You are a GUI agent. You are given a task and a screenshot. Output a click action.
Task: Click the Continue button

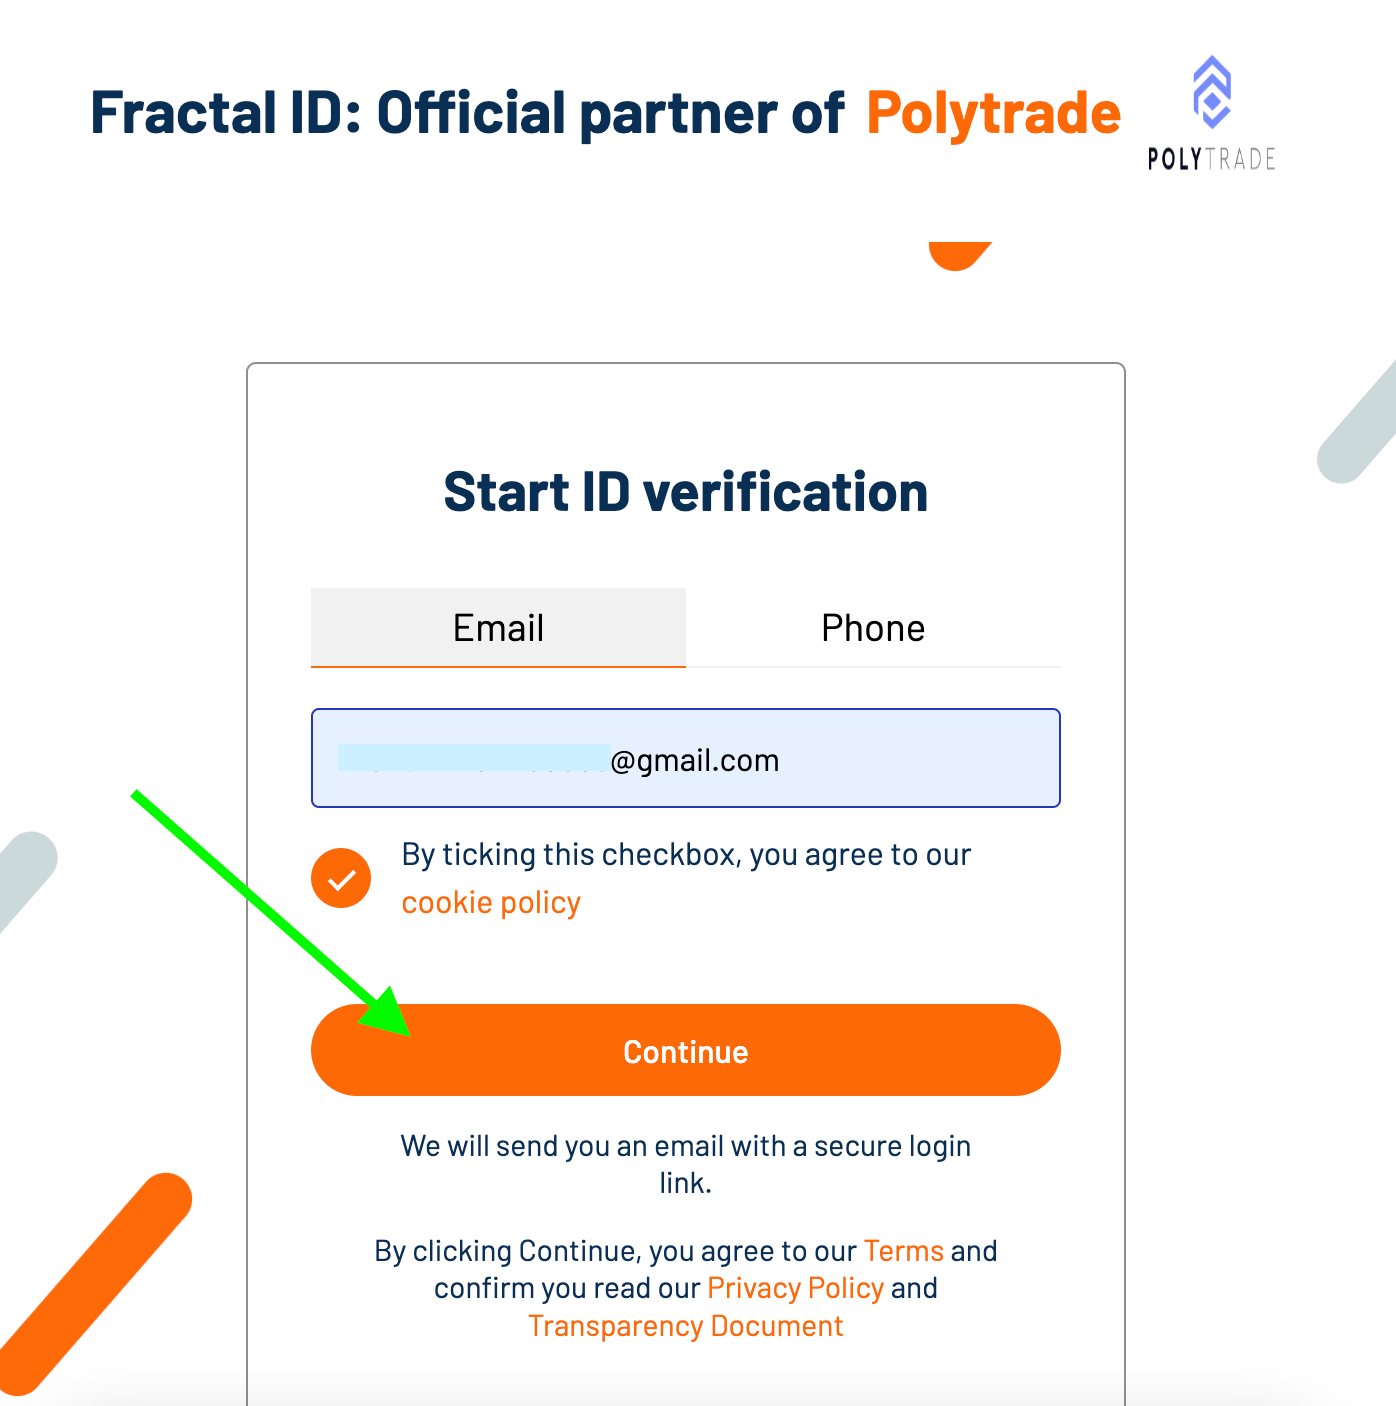(x=686, y=1050)
